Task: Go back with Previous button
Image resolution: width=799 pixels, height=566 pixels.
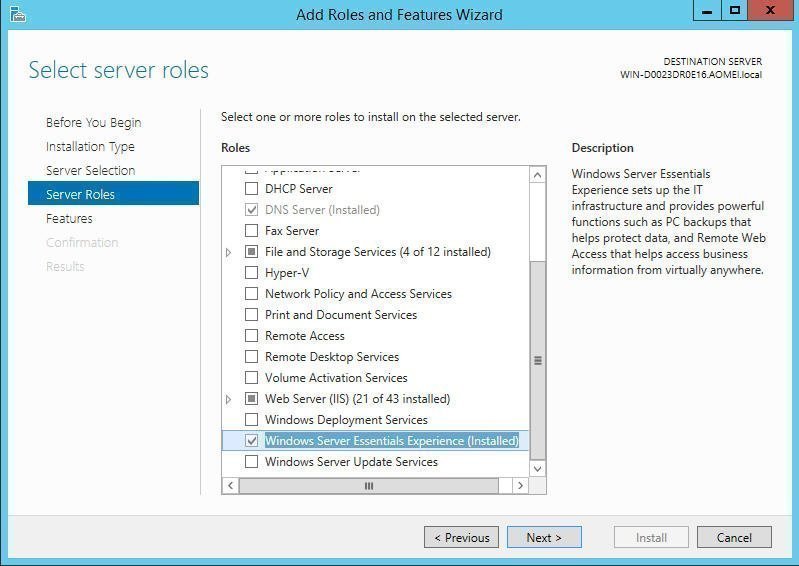Action: coord(461,537)
